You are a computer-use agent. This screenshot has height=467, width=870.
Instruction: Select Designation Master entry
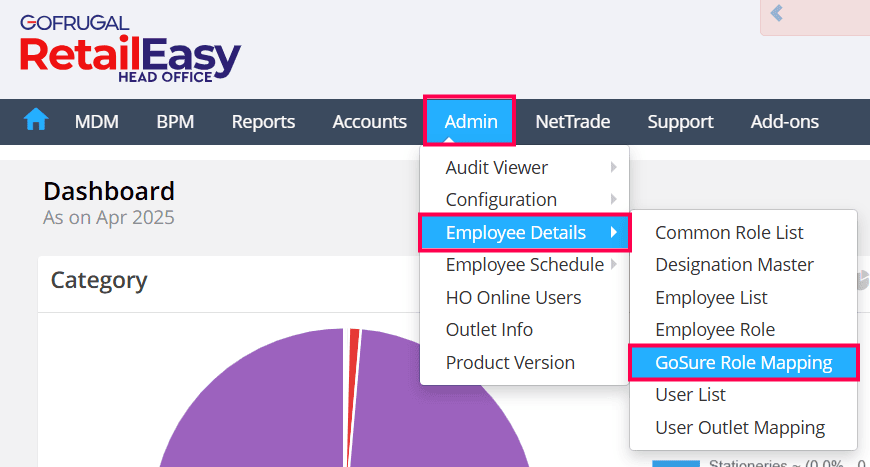[x=734, y=265]
